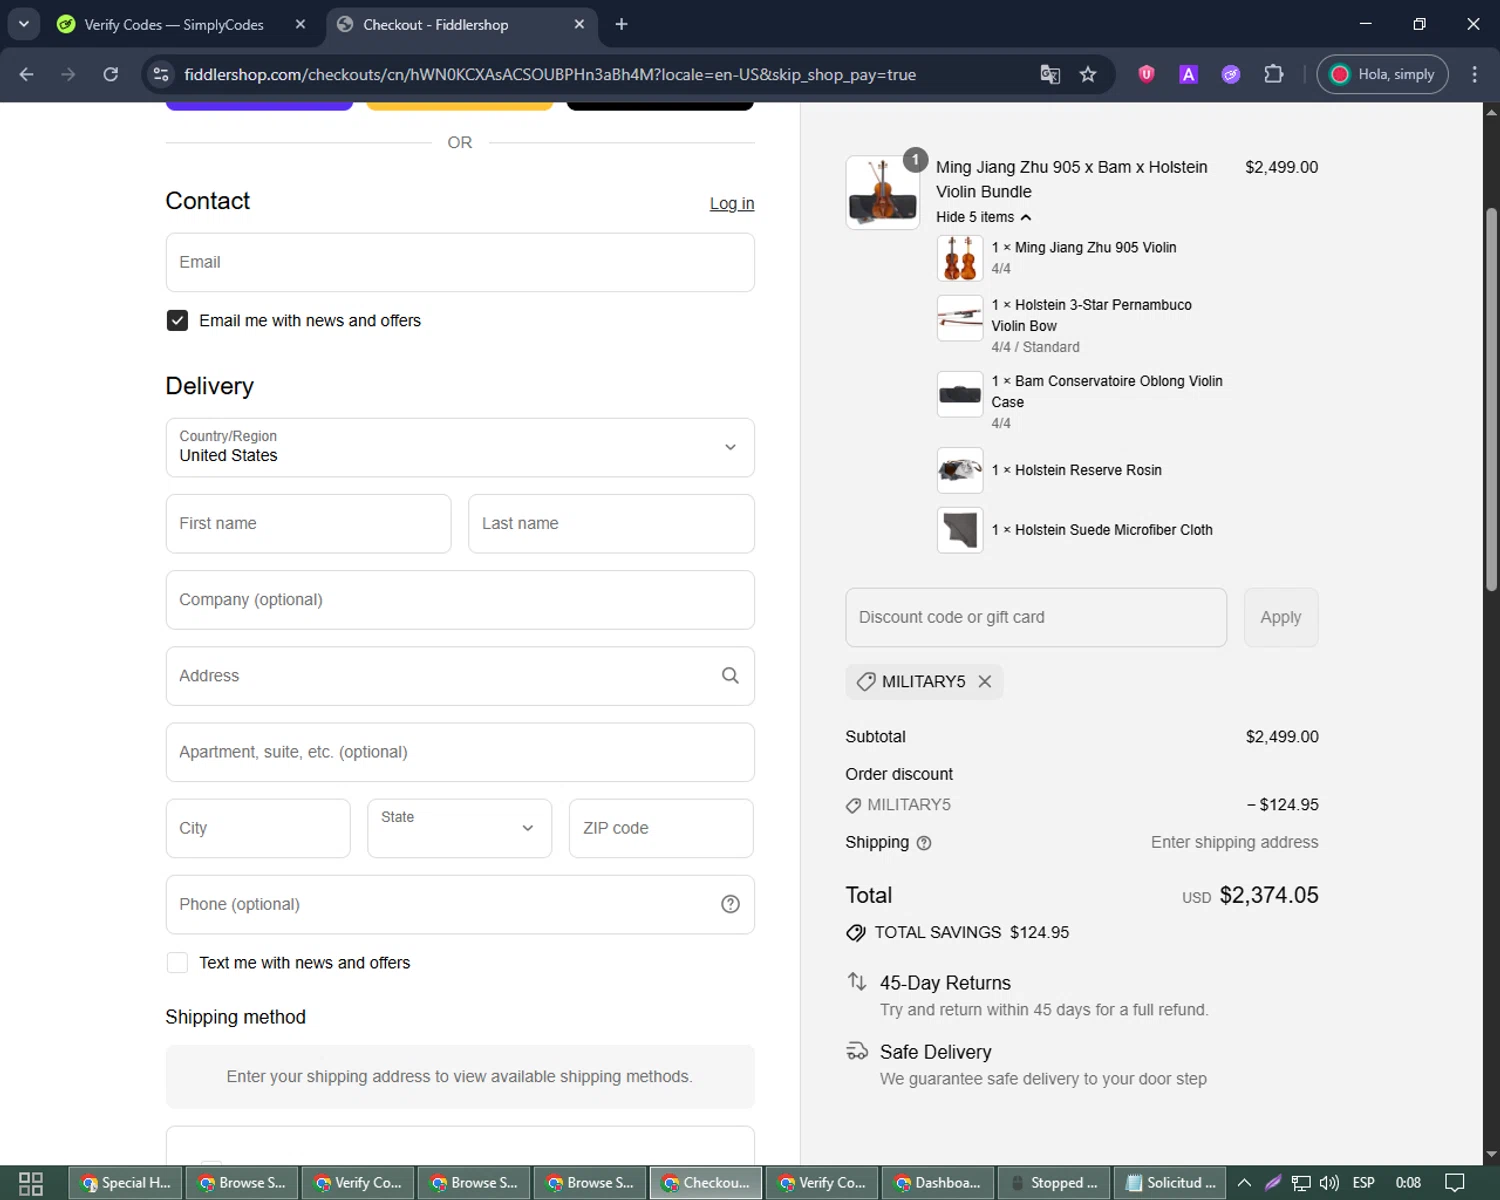Open the notifications center icon
This screenshot has height=1200, width=1500.
tap(1456, 1183)
